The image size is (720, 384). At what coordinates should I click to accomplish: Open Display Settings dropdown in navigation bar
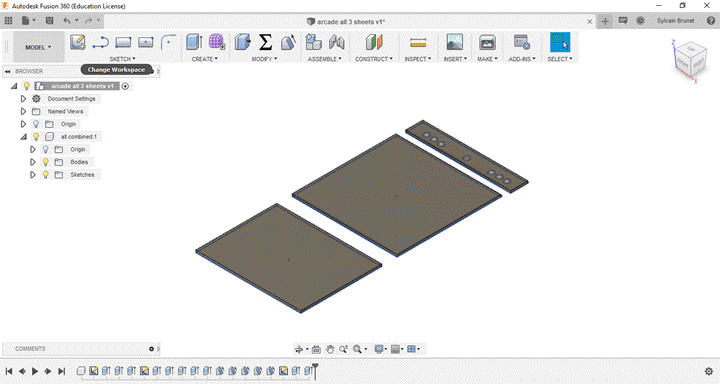tap(381, 350)
